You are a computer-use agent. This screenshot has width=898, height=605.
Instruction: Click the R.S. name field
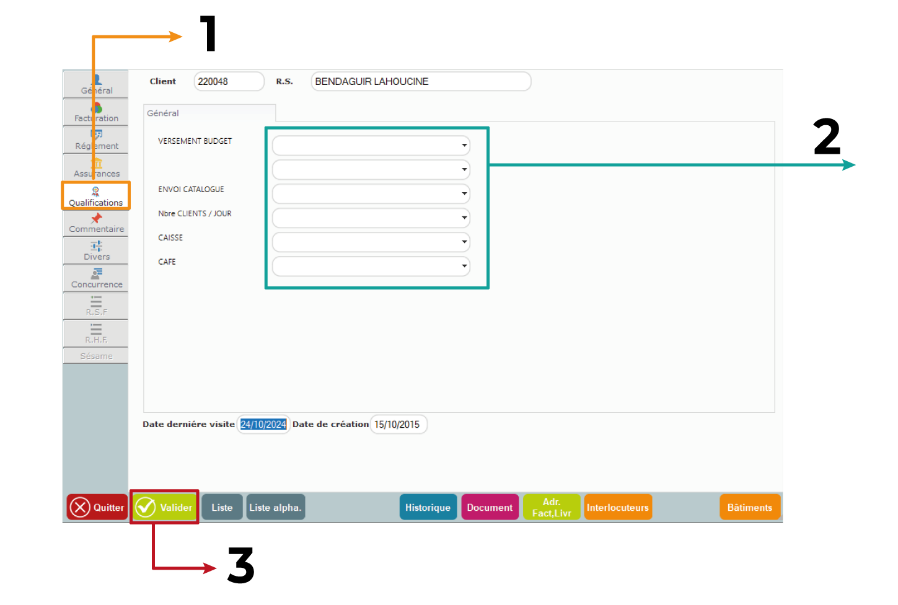421,81
